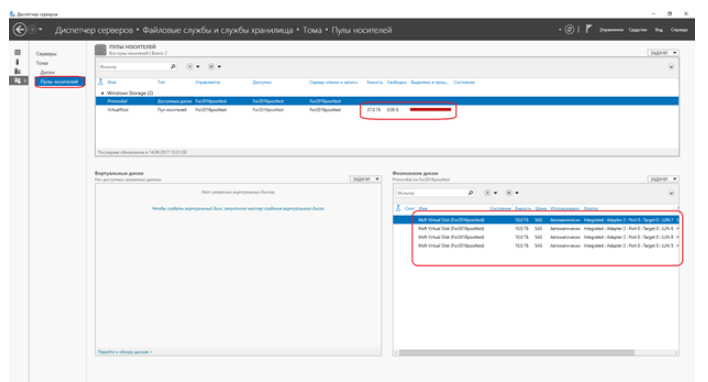The image size is (708, 382).
Task: Select Диски in the side navigation
Action: [47, 72]
